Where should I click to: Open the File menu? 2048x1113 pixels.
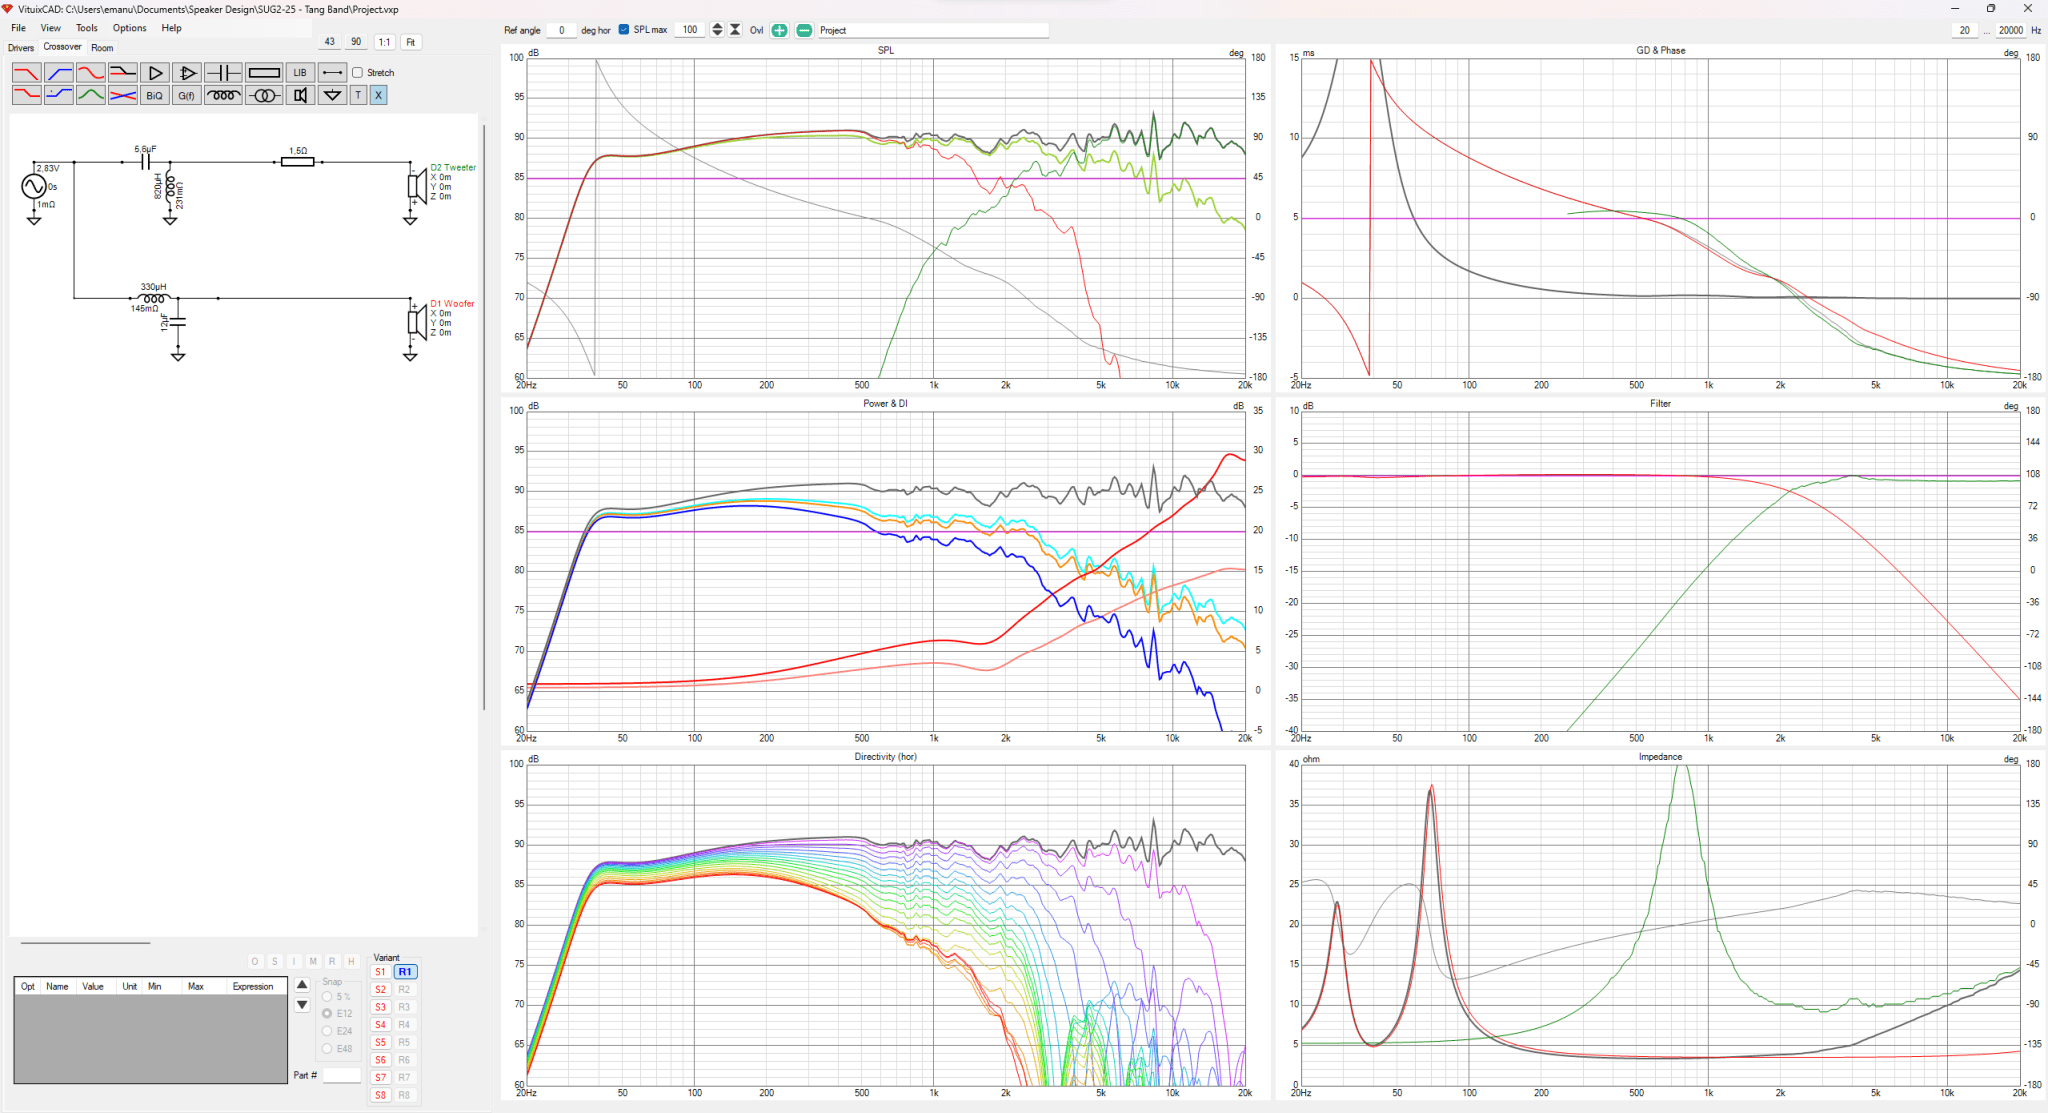(19, 28)
